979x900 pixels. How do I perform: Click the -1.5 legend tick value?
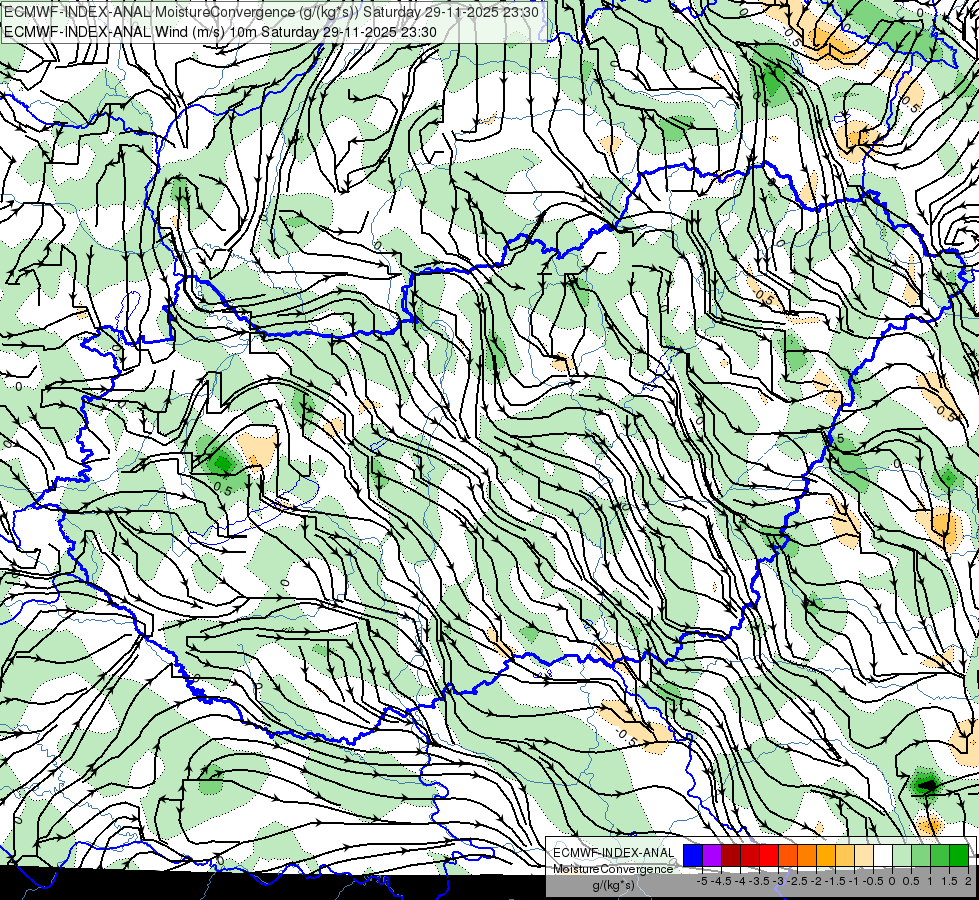[835, 881]
